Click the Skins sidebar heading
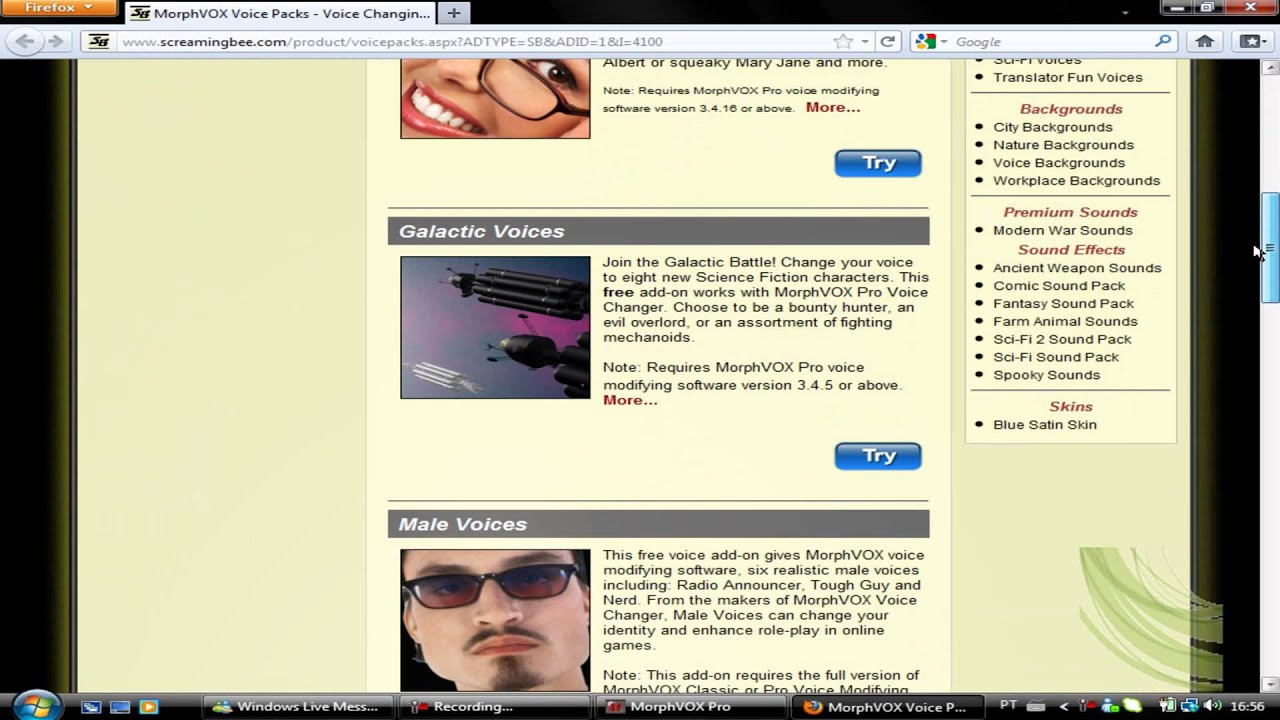Screen dimensions: 1280x720 [x=1071, y=407]
